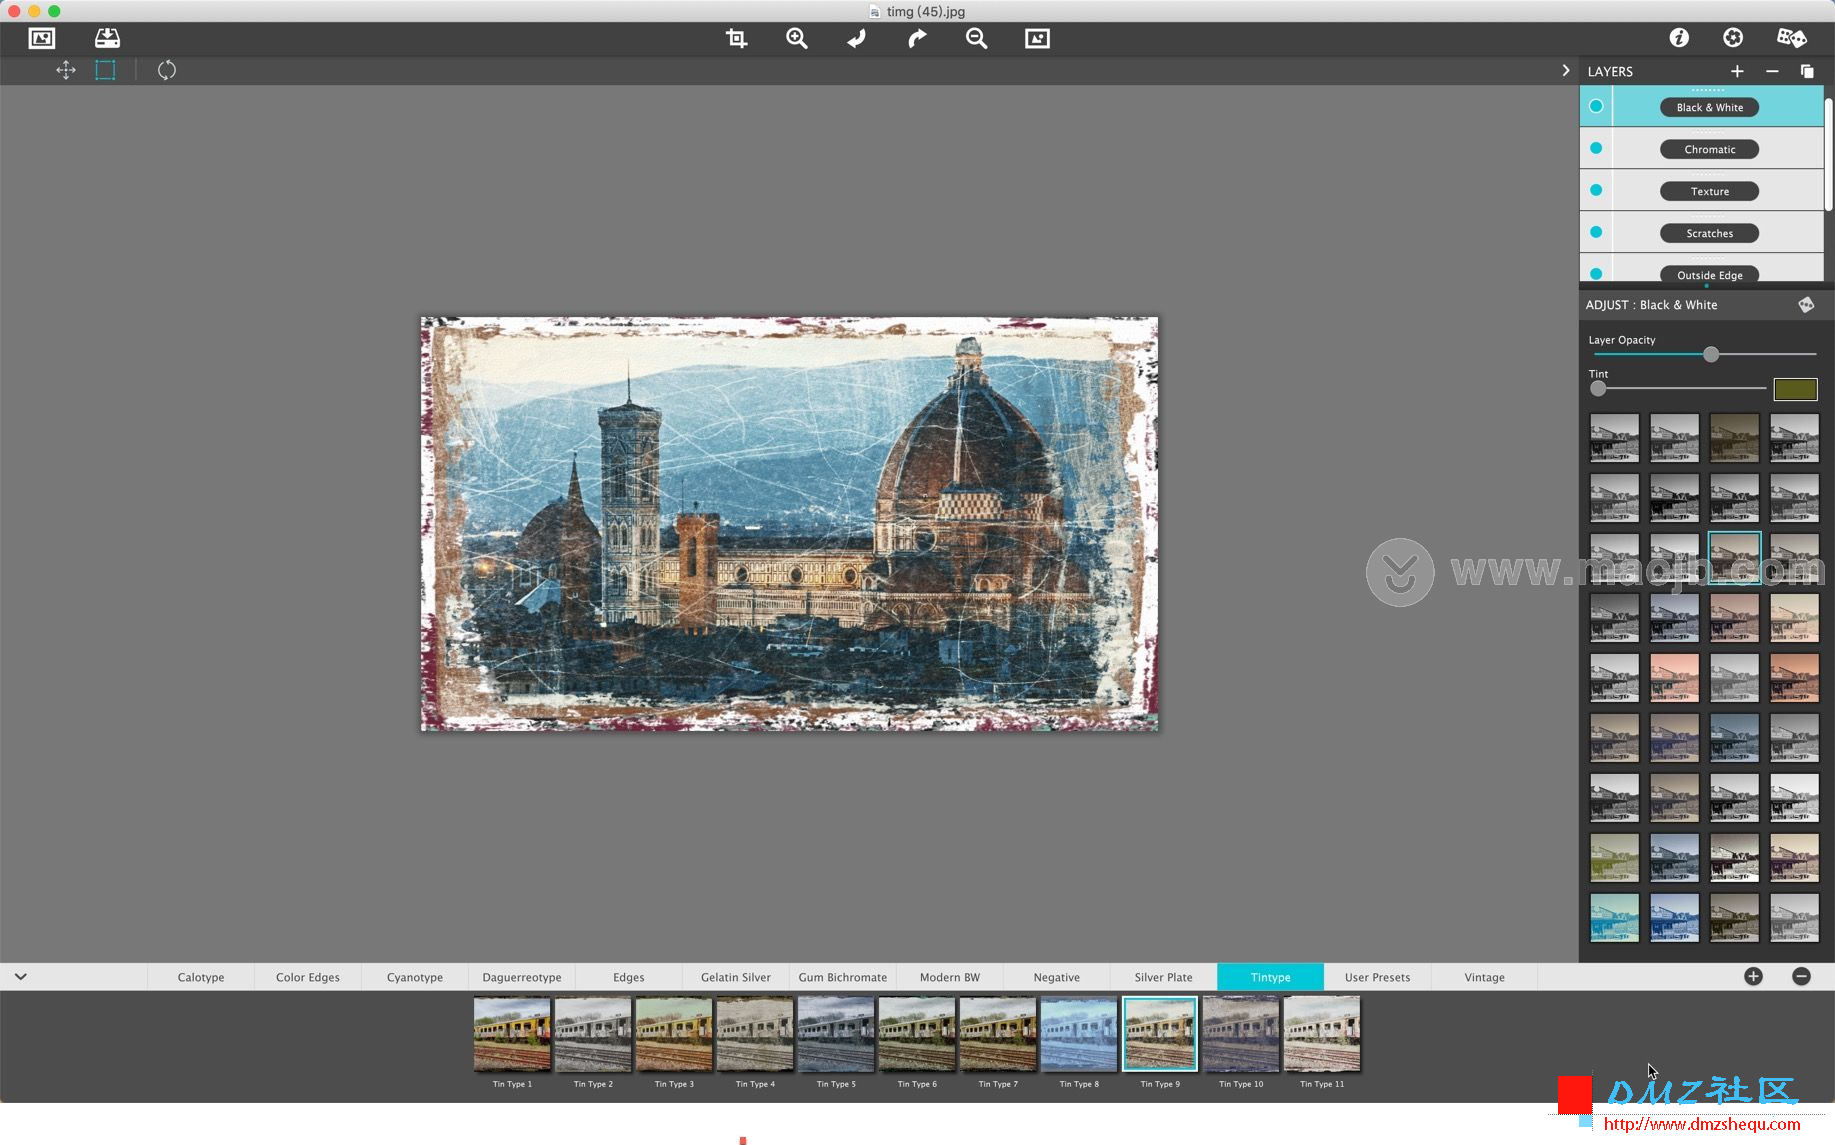
Task: Switch to the Calotype category
Action: click(201, 977)
